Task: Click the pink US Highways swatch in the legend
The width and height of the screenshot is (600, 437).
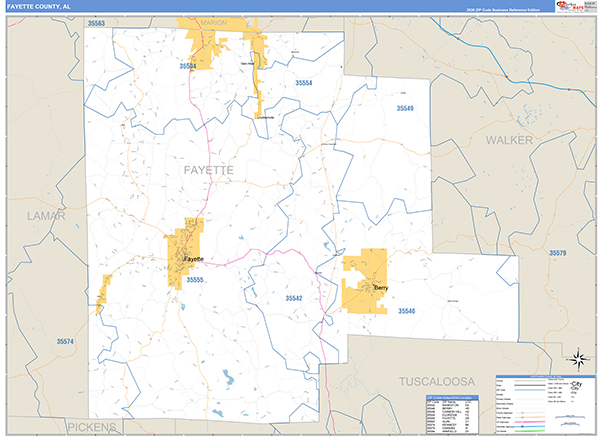Action: (530, 422)
